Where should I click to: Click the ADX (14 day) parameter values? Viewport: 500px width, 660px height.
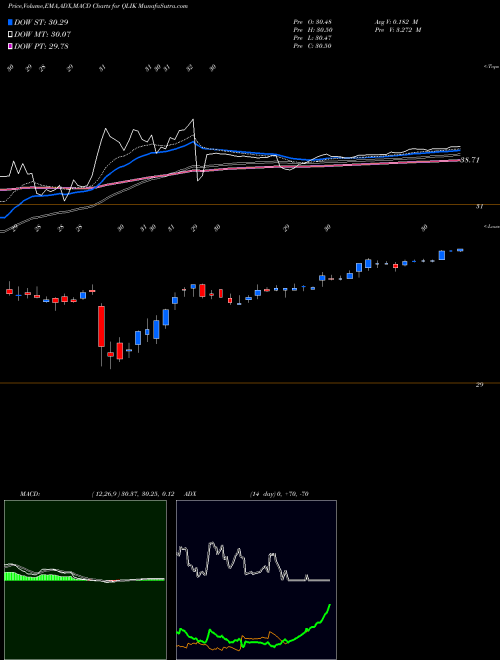pos(279,494)
